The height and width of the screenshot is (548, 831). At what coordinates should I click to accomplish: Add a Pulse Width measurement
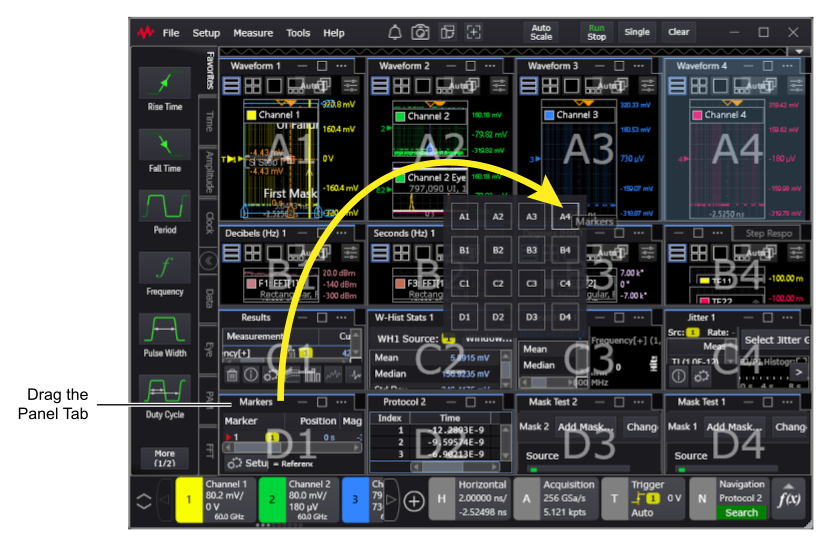click(164, 330)
